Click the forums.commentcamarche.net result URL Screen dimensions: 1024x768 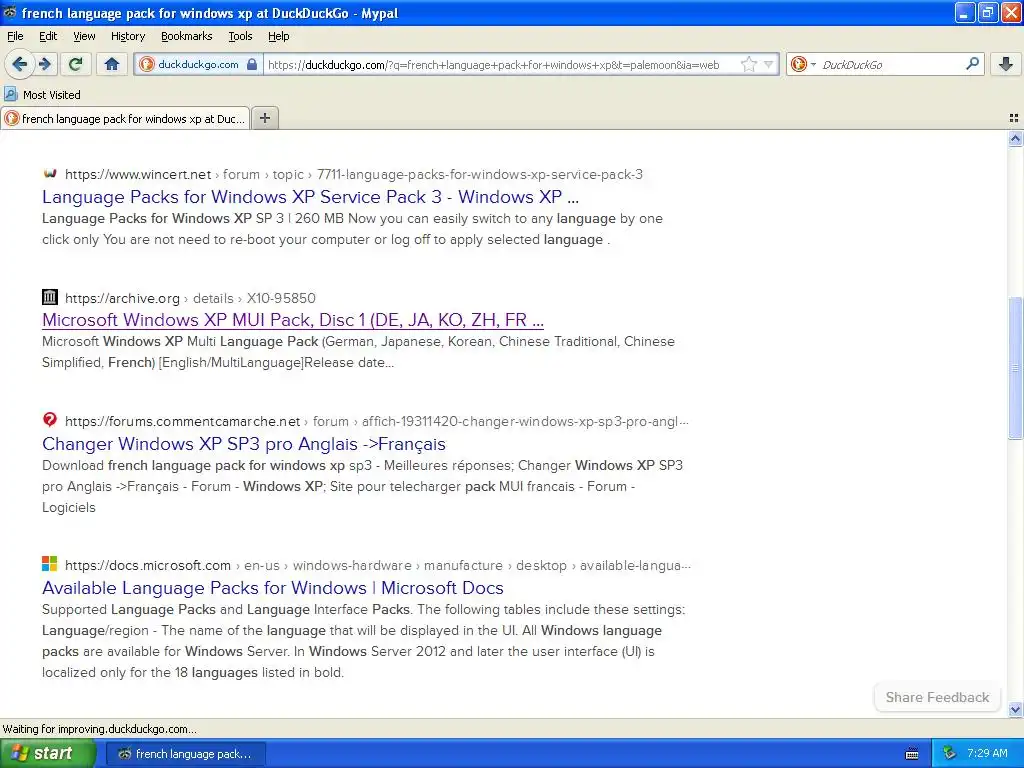[377, 421]
